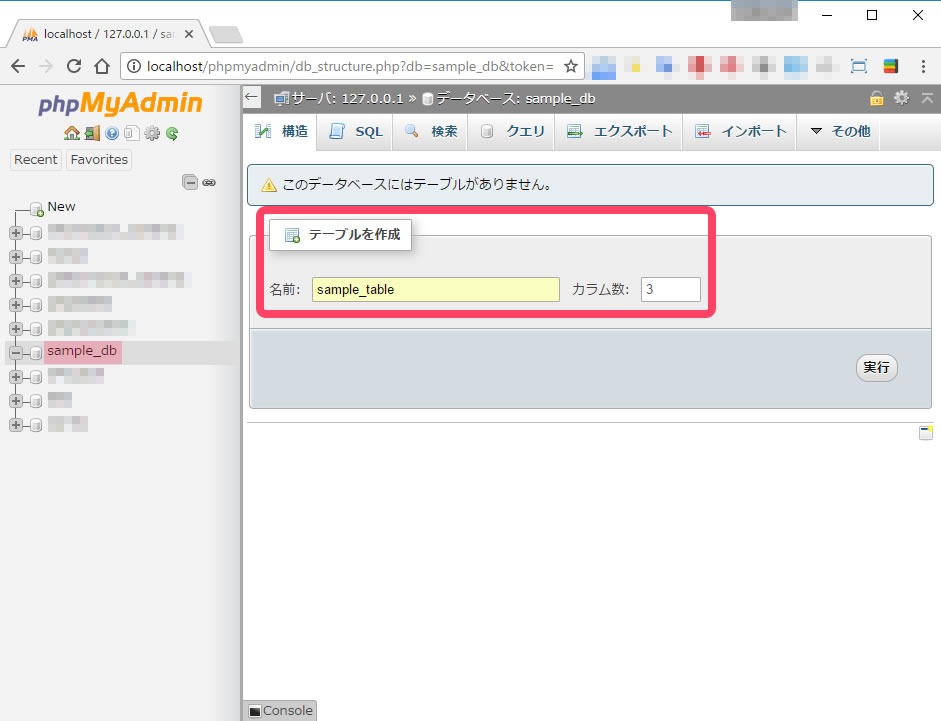The height and width of the screenshot is (721, 941).
Task: Collapse the top menu bar arrow
Action: pyautogui.click(x=927, y=98)
